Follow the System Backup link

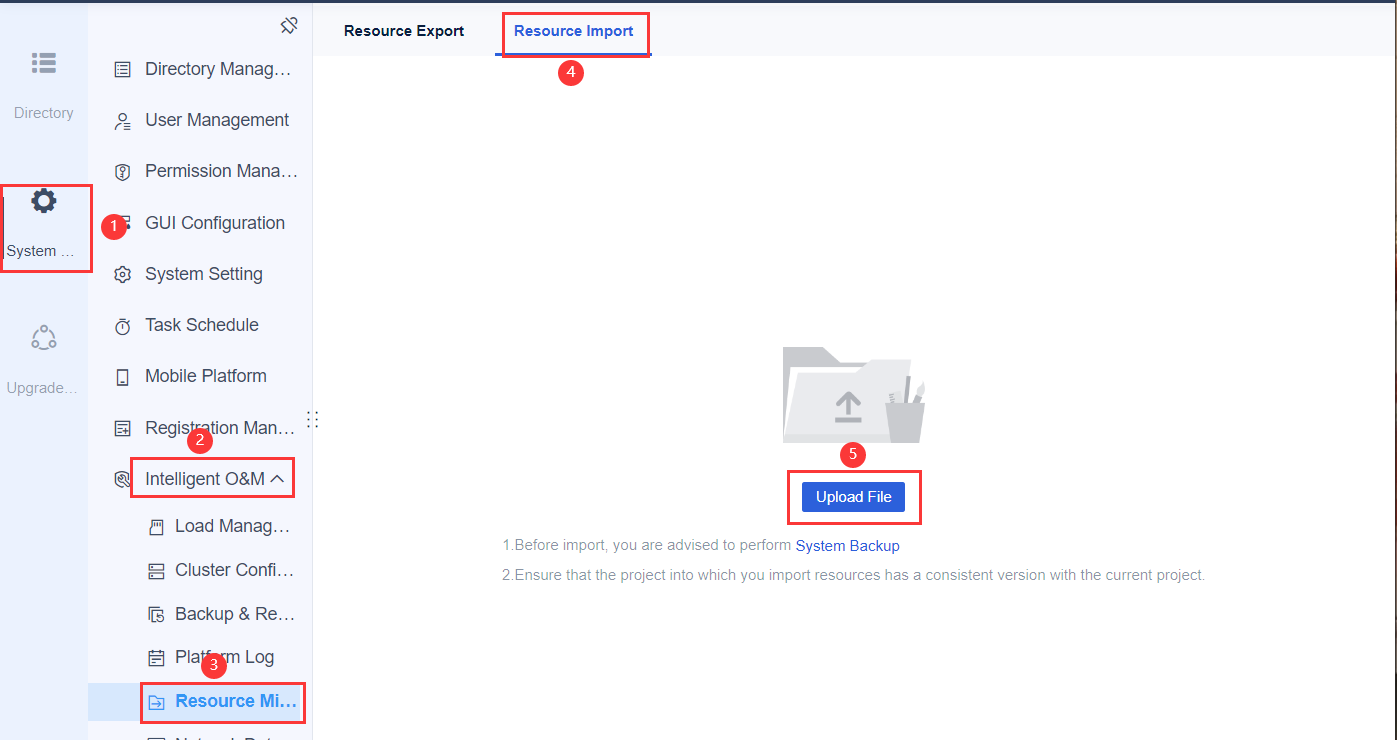[847, 546]
